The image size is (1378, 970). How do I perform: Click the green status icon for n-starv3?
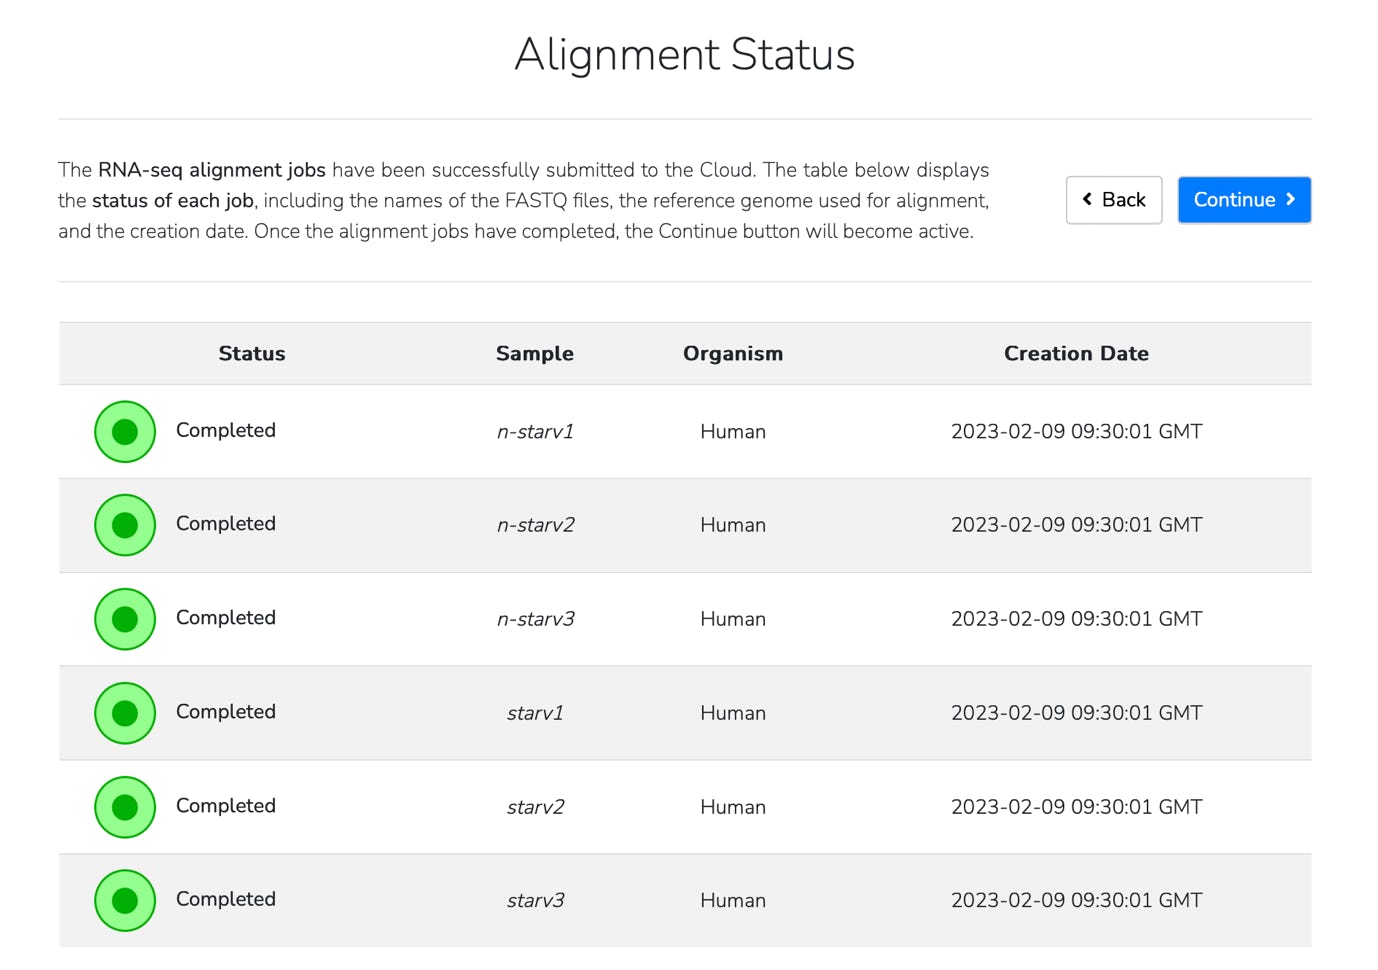[125, 619]
